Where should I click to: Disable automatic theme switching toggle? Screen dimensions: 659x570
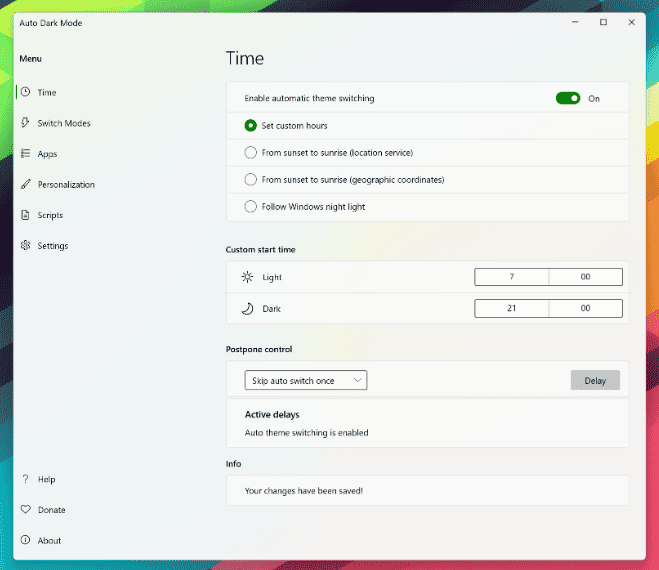(x=568, y=98)
